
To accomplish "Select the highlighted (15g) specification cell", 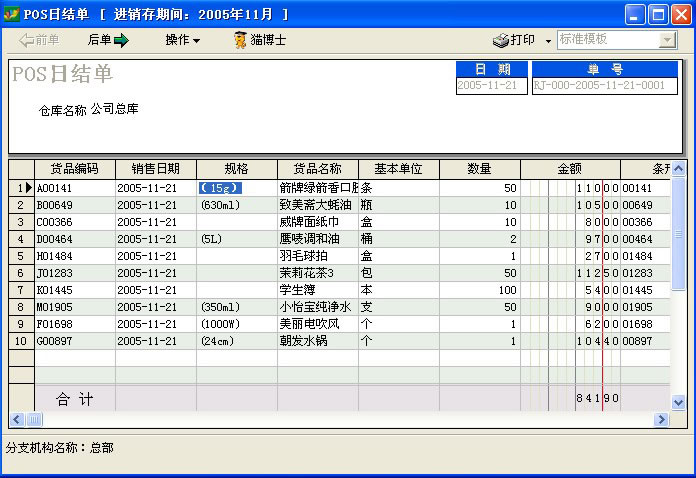I will (220, 188).
